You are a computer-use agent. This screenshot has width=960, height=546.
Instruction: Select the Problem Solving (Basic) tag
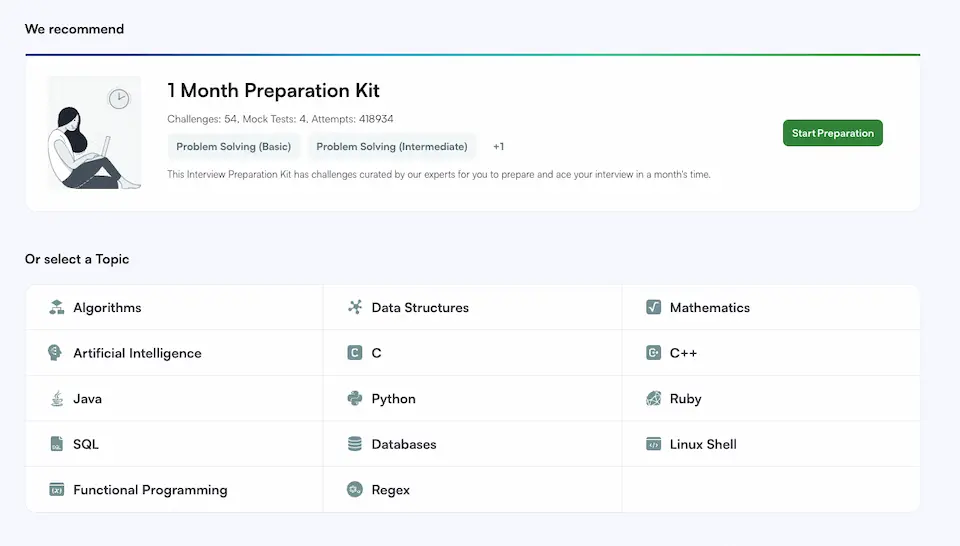click(233, 147)
